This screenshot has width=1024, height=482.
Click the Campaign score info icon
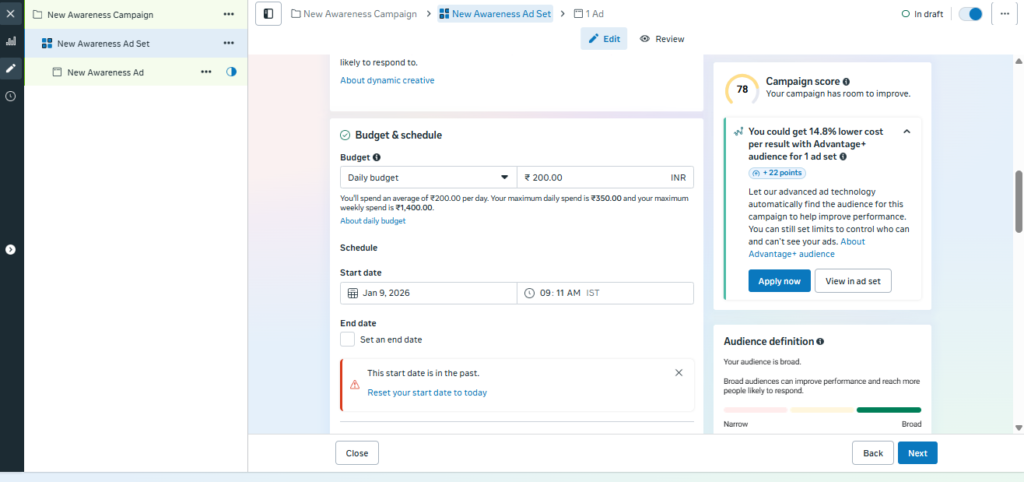(x=846, y=82)
